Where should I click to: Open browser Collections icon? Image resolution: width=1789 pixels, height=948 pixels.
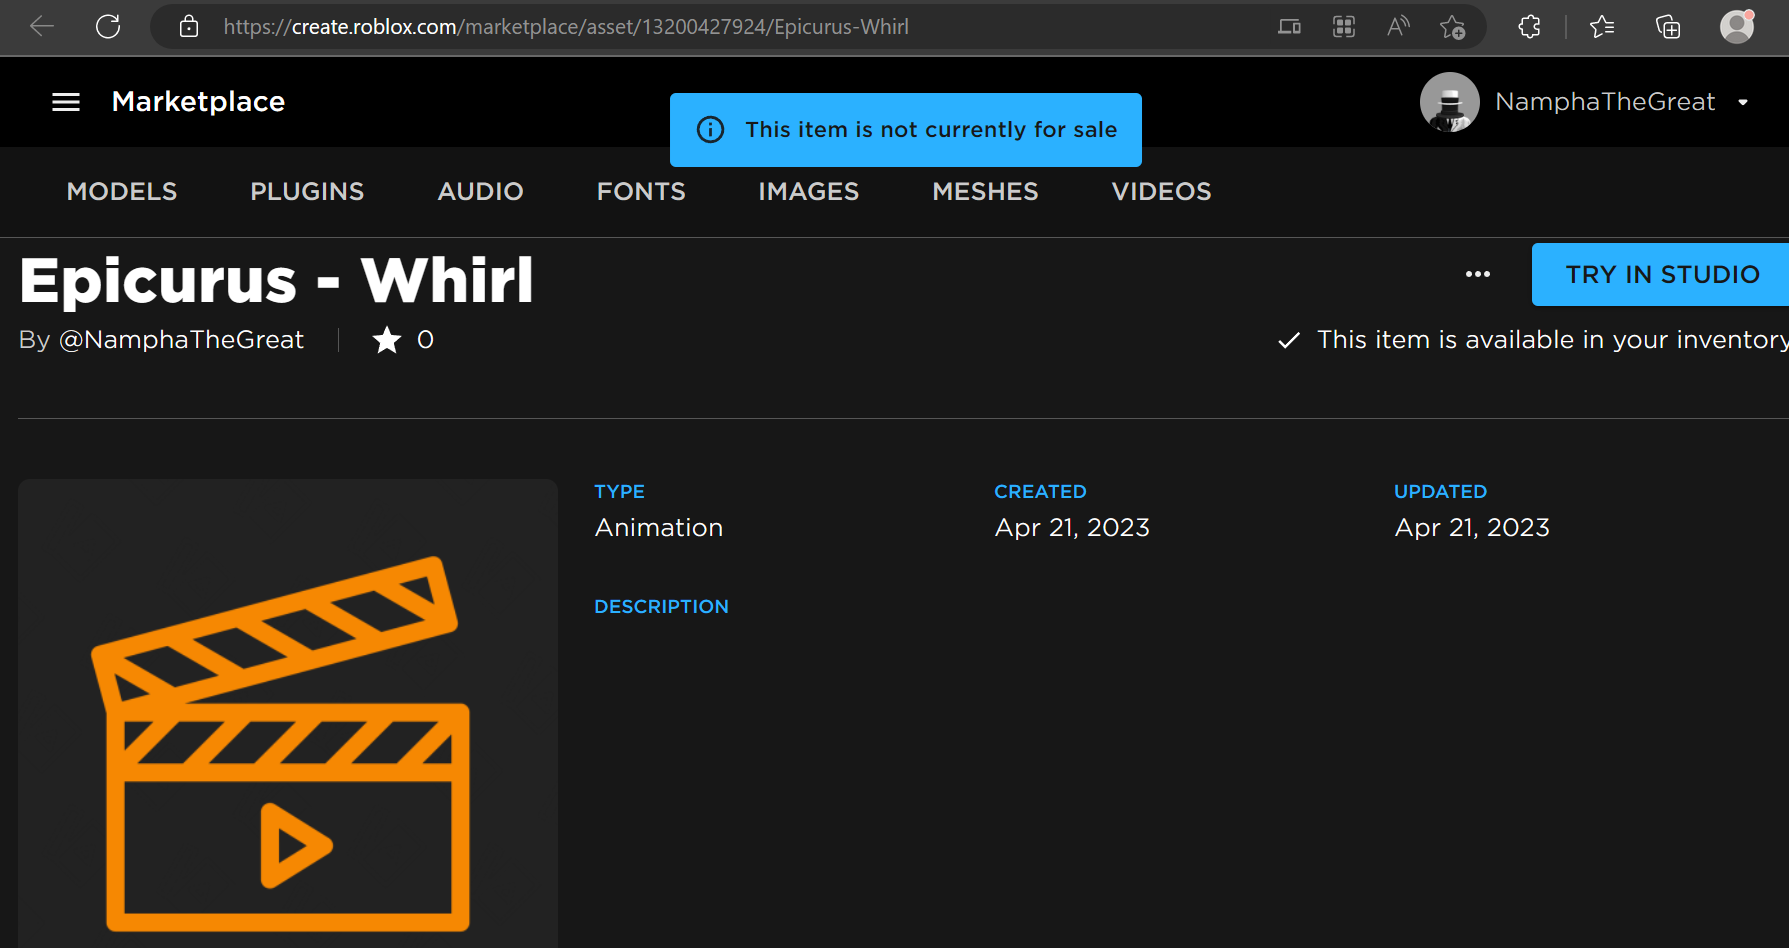pyautogui.click(x=1668, y=27)
